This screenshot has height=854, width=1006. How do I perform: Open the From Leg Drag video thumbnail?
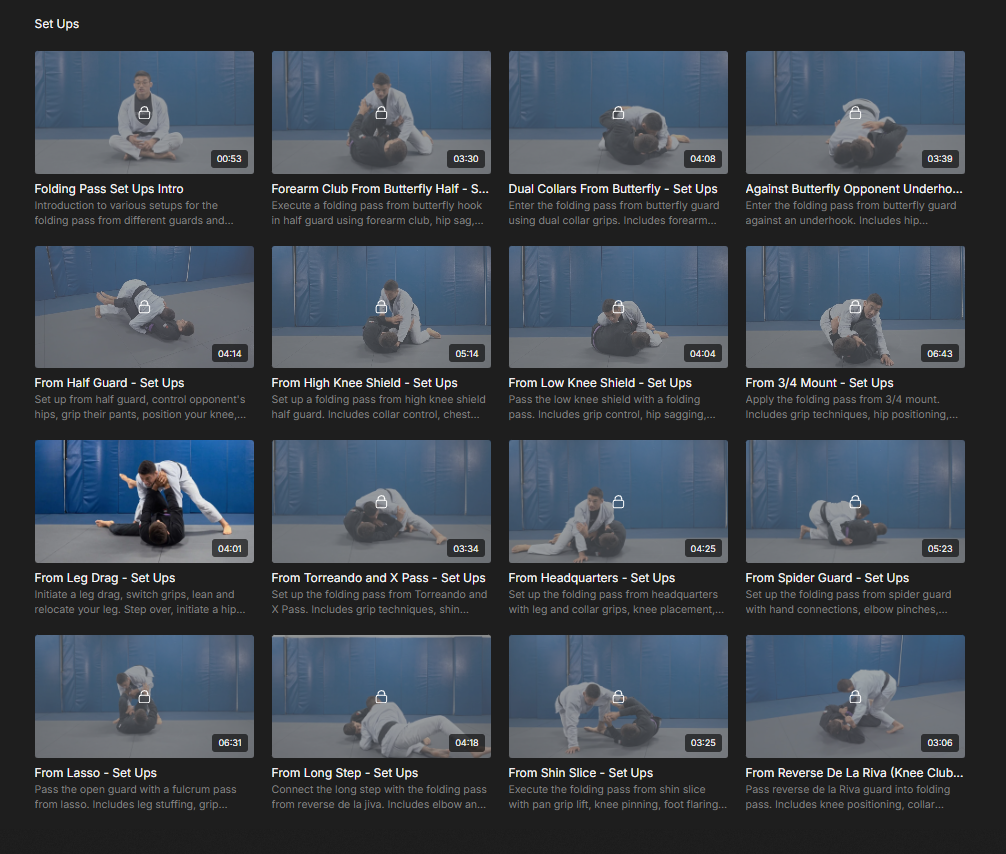[144, 502]
